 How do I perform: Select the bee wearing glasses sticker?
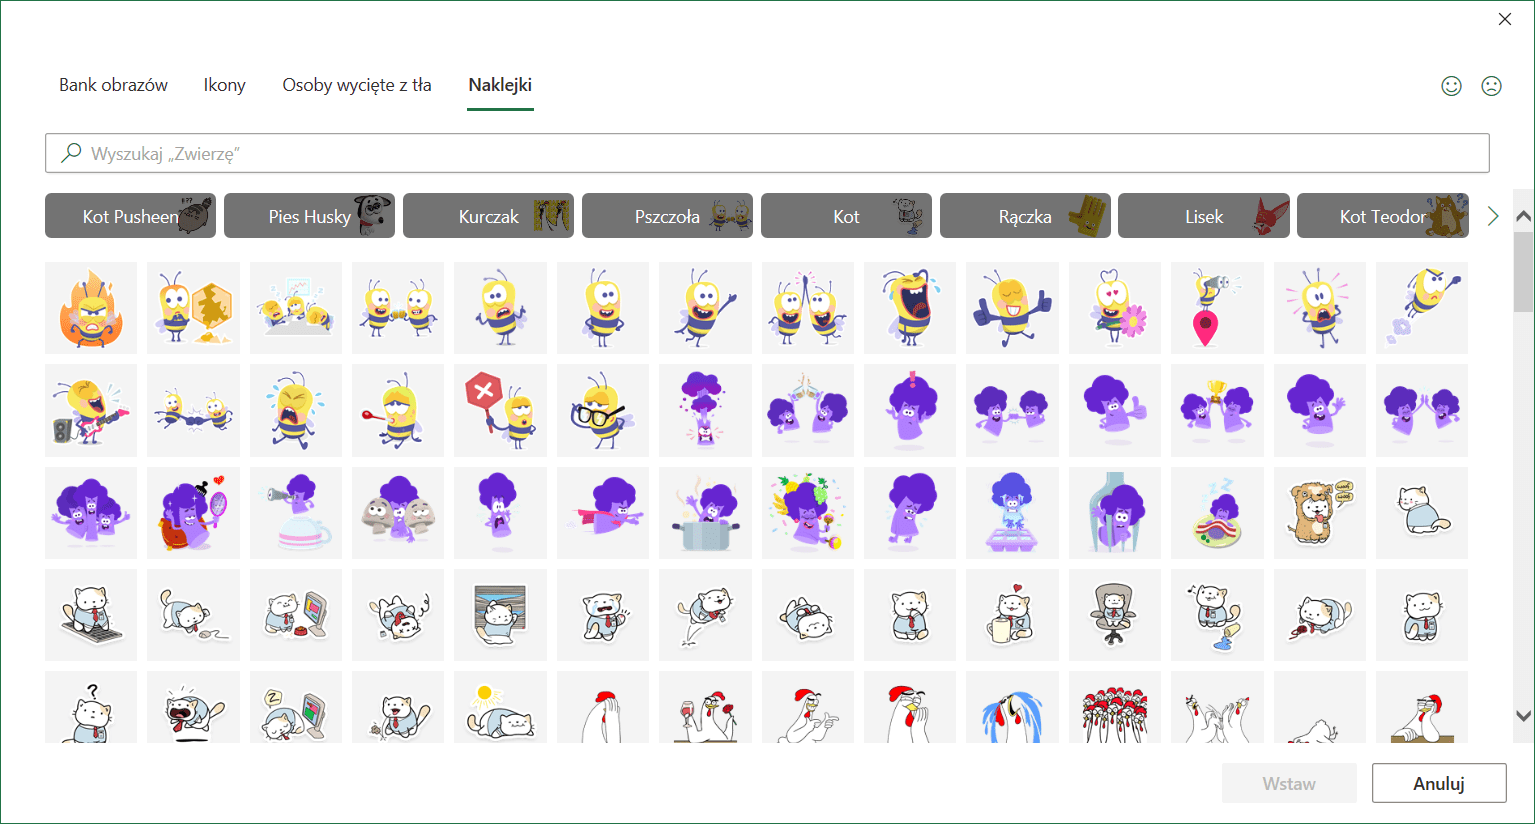tap(602, 410)
